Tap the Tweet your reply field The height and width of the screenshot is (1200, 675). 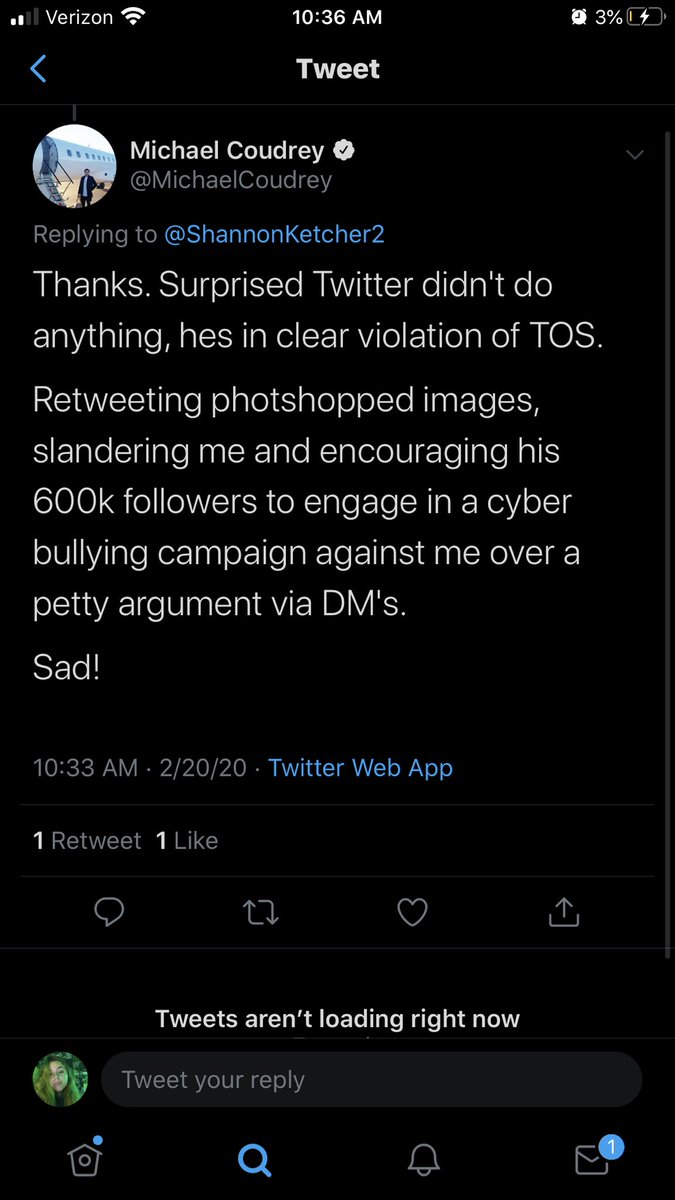point(370,1080)
